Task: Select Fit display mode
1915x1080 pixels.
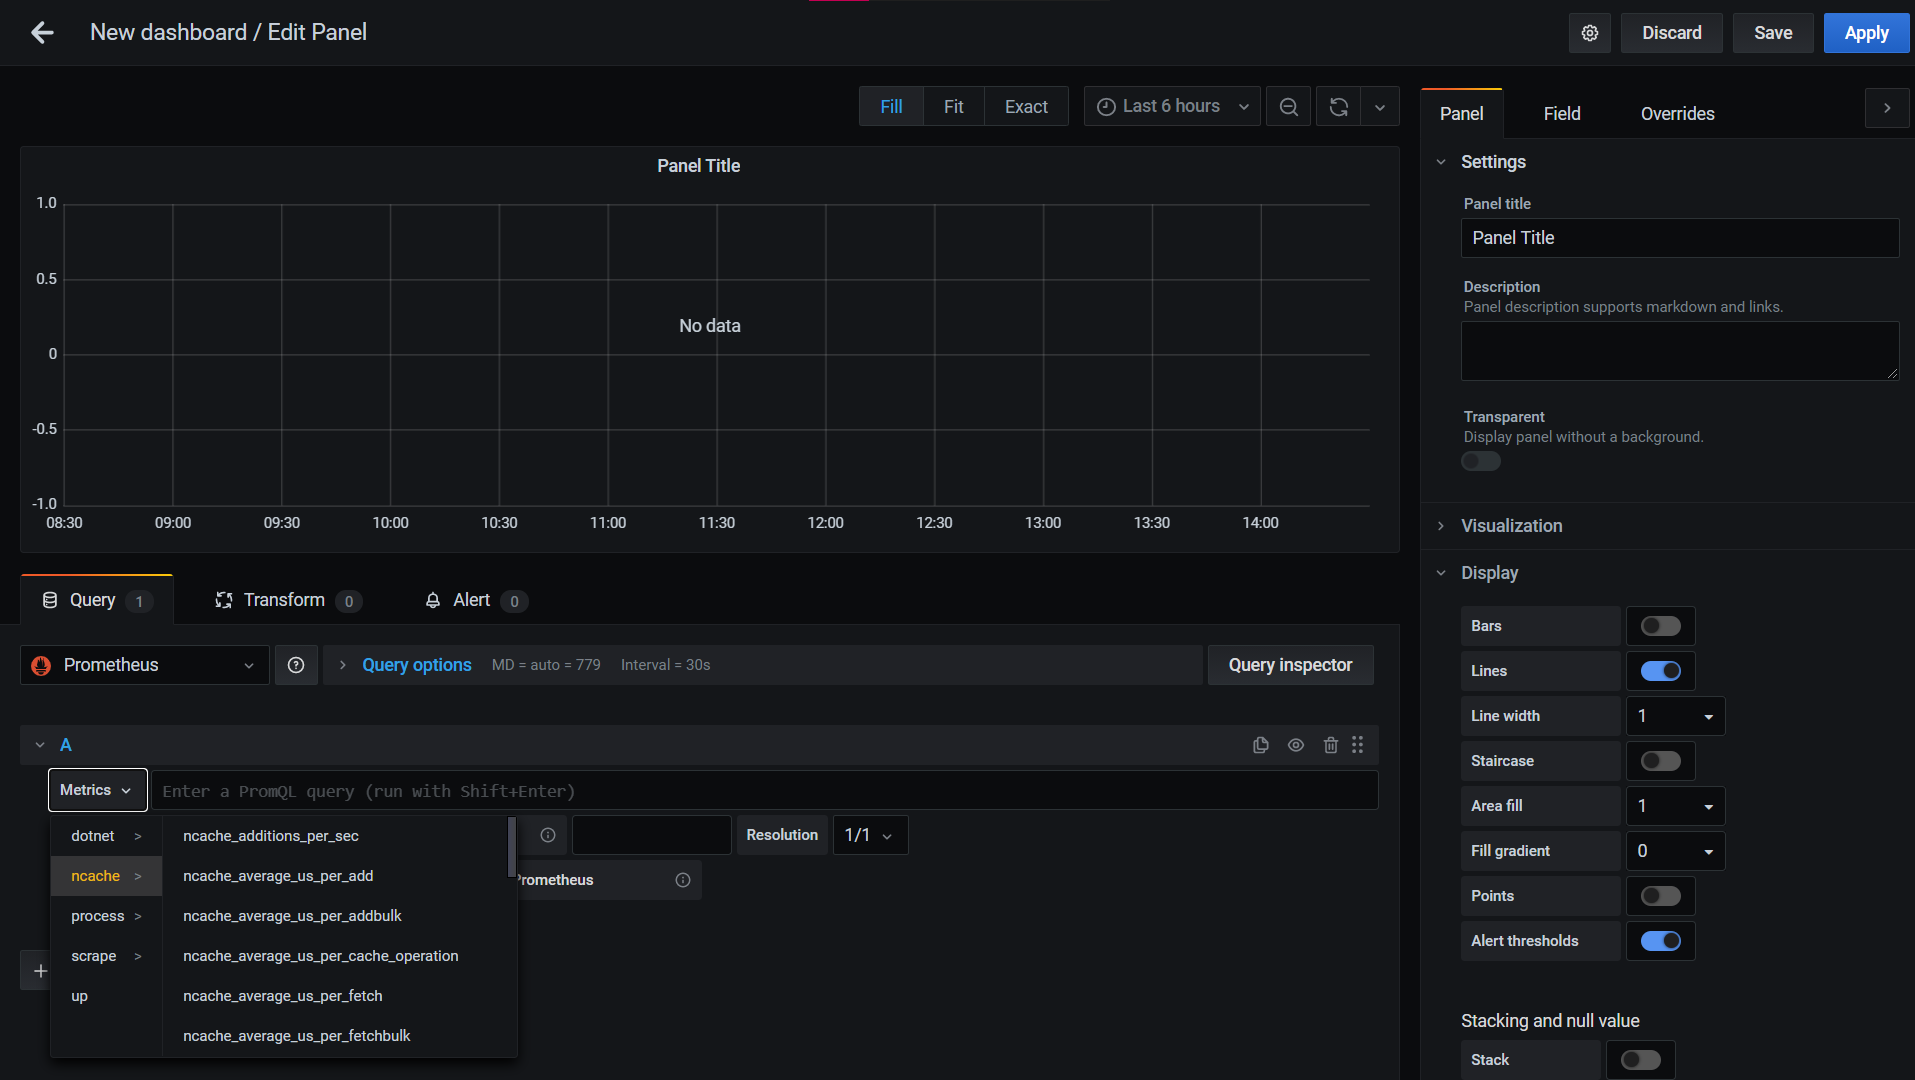Action: click(x=953, y=107)
